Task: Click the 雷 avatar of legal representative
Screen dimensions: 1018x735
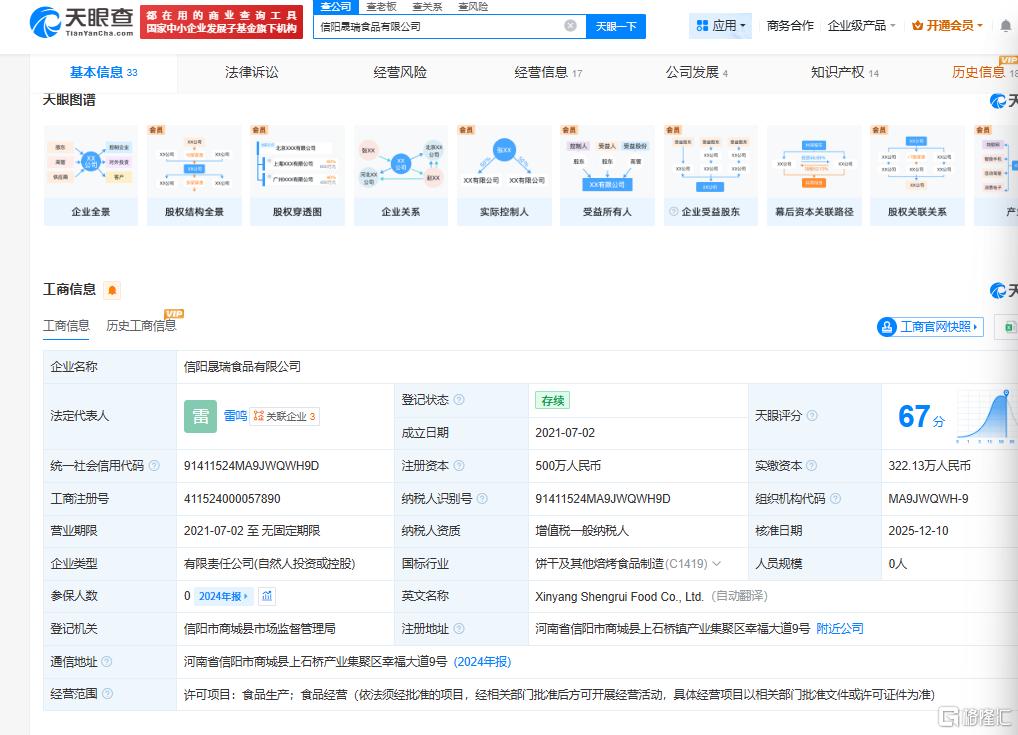Action: click(201, 416)
